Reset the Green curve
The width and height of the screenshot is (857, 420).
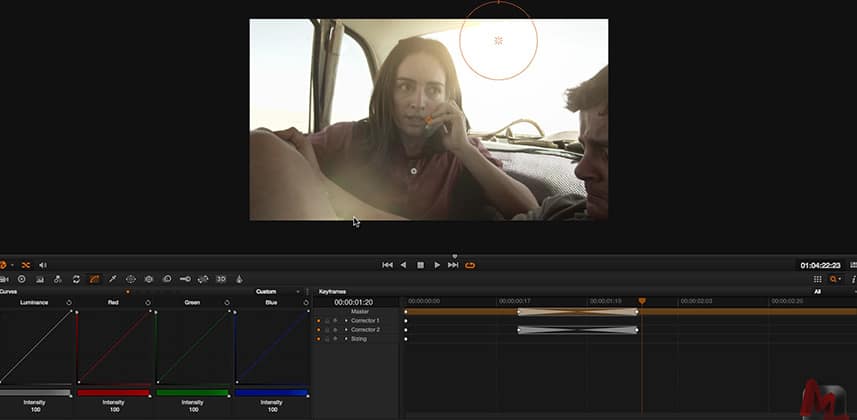(x=227, y=302)
